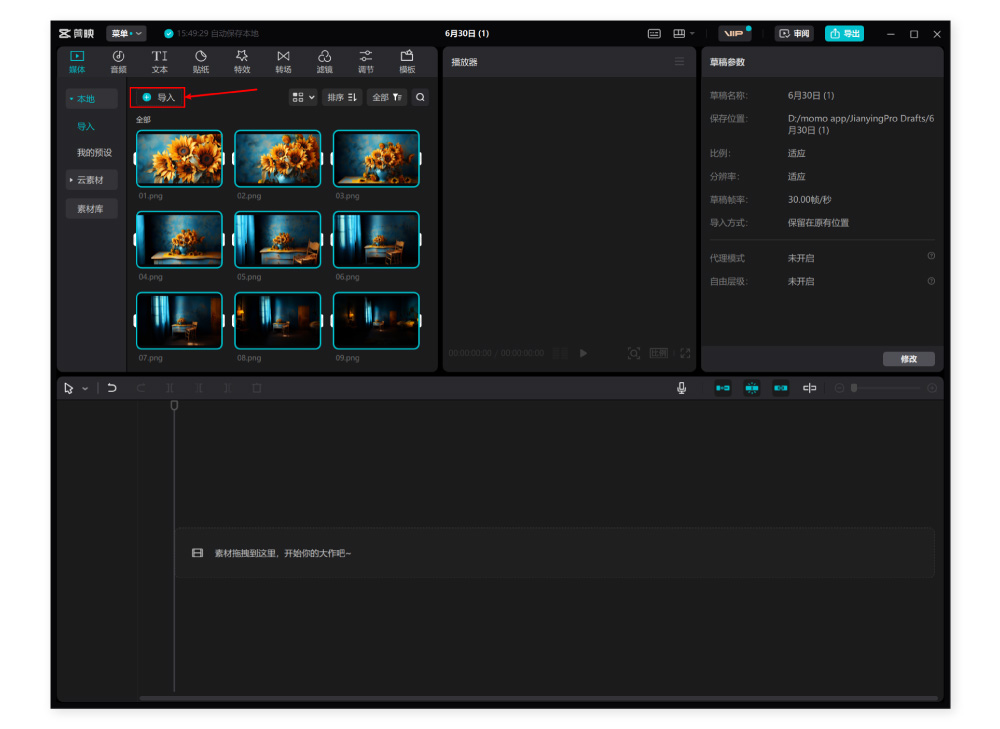Open the Adjust (调节) tab
The image size is (1000, 729).
click(365, 62)
